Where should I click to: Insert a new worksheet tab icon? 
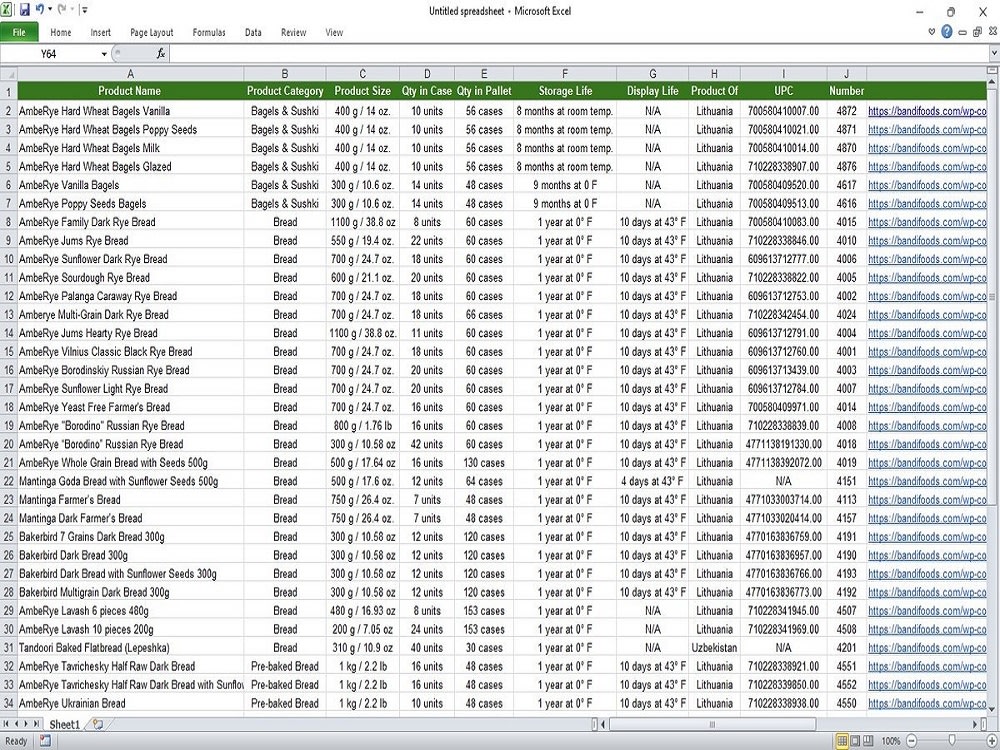(98, 724)
